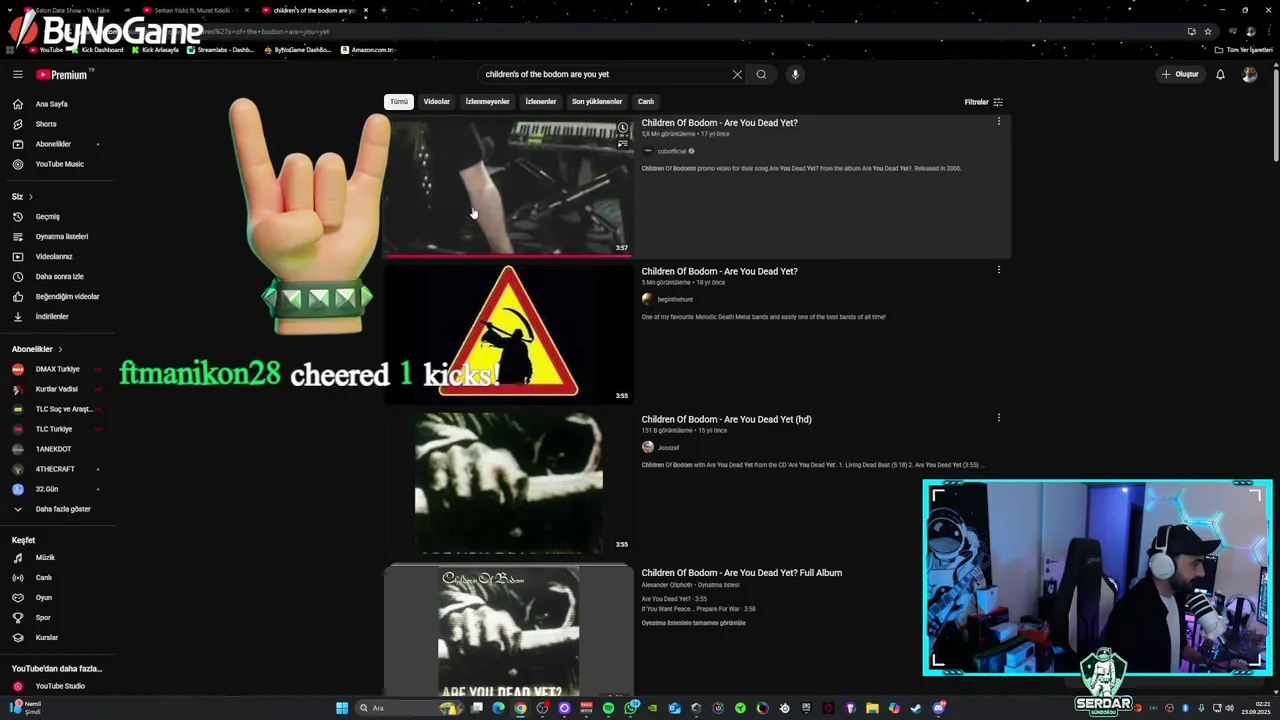Select the Canlı filter chip

point(646,101)
